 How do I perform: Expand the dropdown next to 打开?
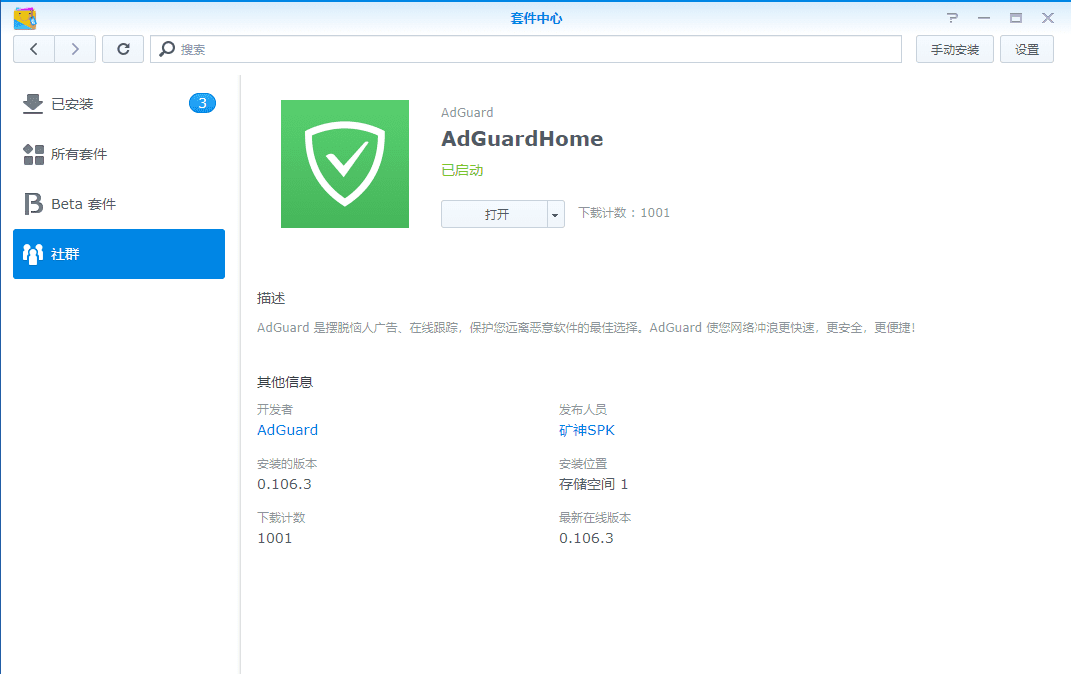pyautogui.click(x=553, y=213)
